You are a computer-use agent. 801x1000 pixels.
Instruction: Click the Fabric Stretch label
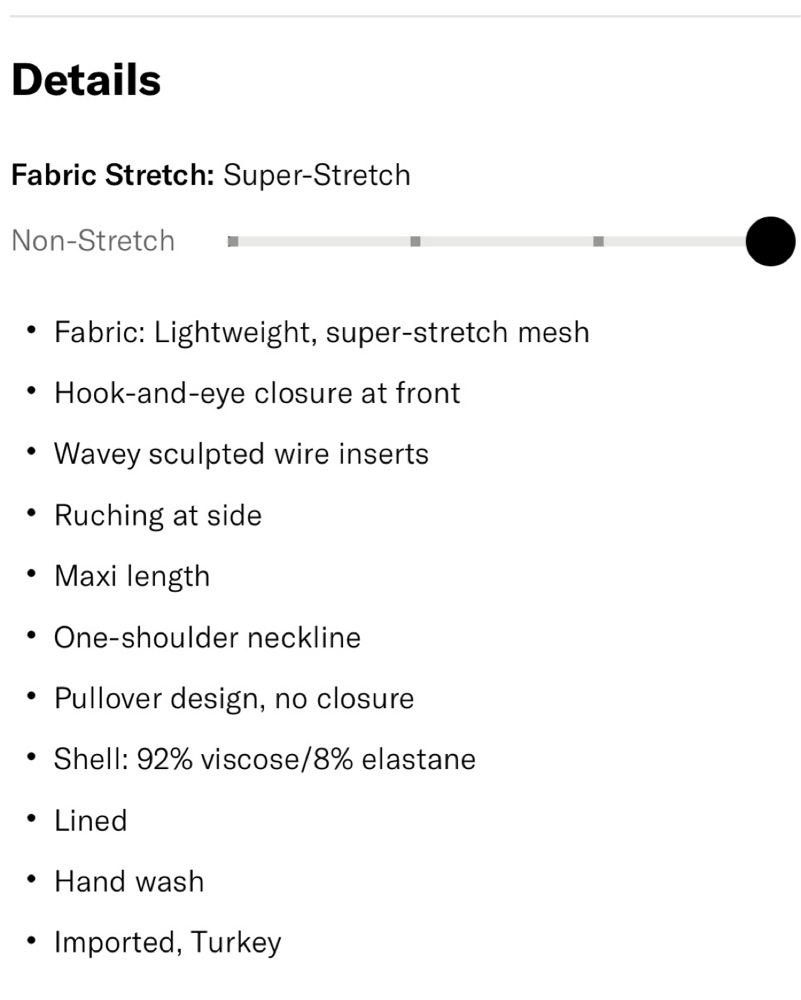pyautogui.click(x=112, y=175)
